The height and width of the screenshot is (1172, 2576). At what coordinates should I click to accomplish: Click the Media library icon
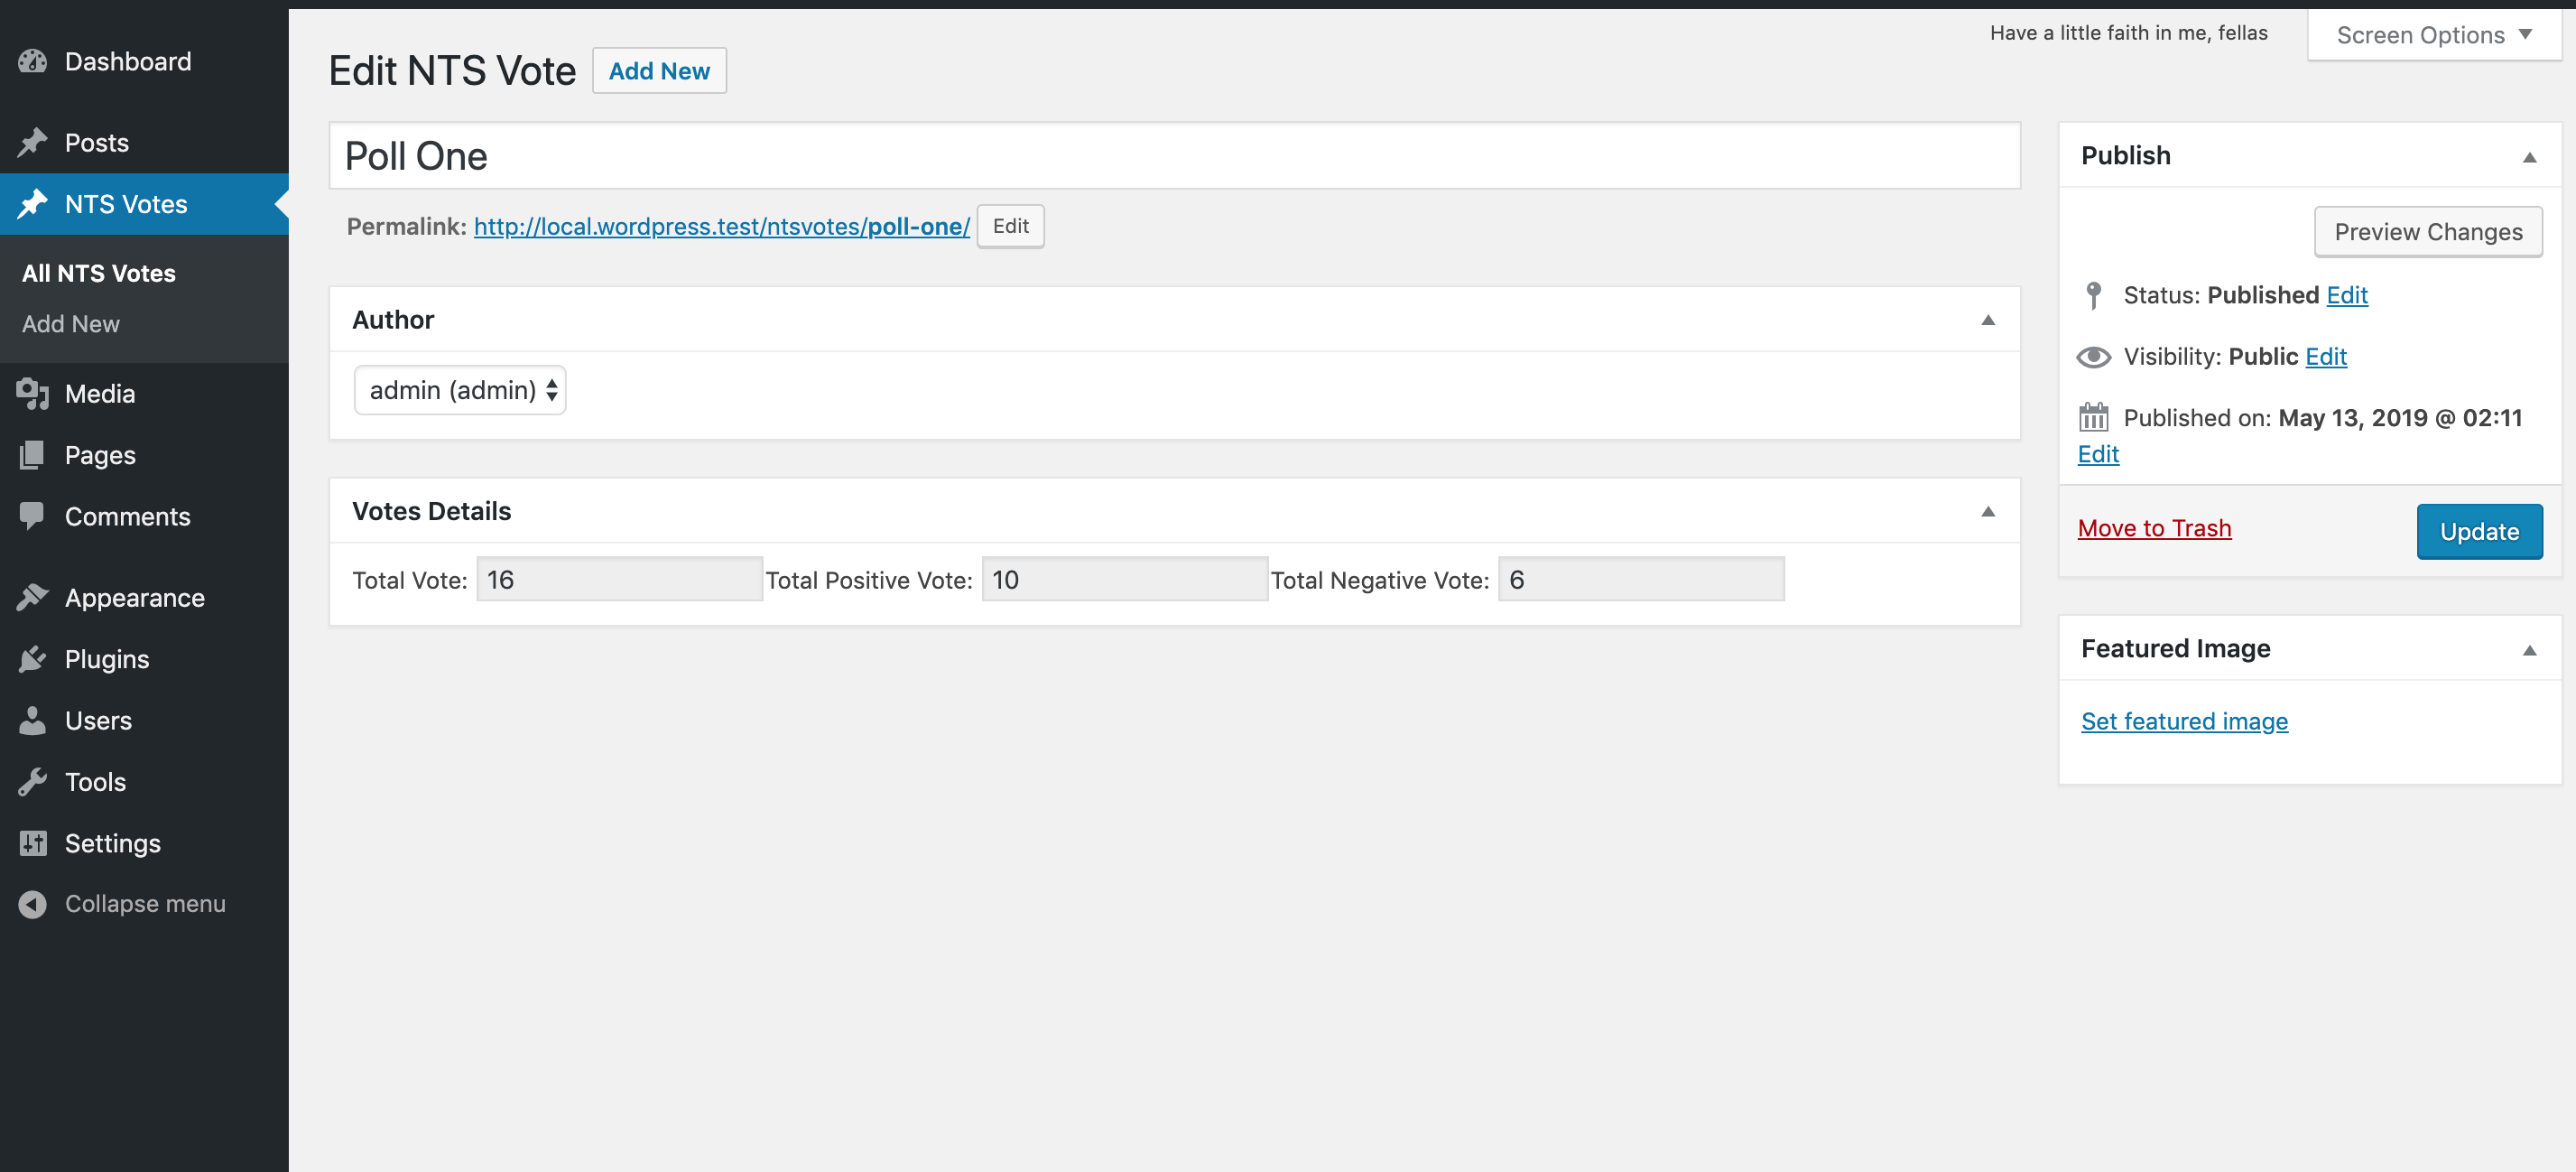(32, 394)
